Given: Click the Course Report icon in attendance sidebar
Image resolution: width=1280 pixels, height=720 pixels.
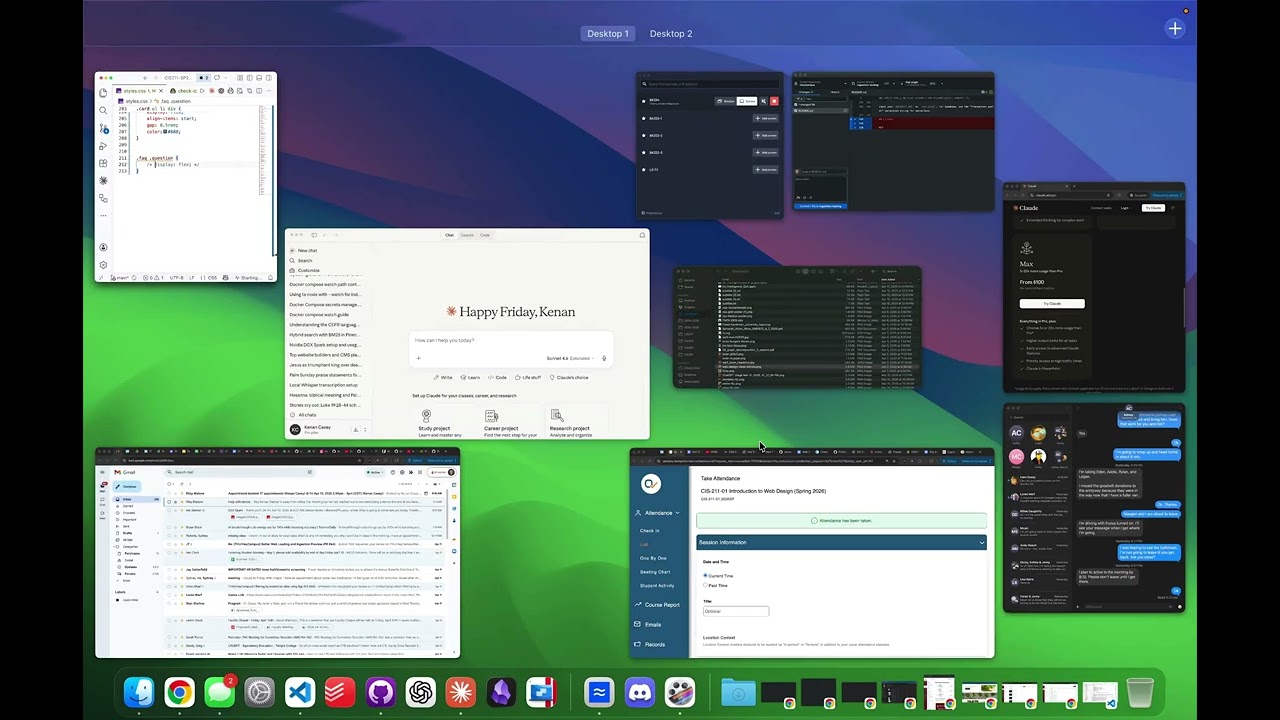Looking at the screenshot, I should [637, 605].
